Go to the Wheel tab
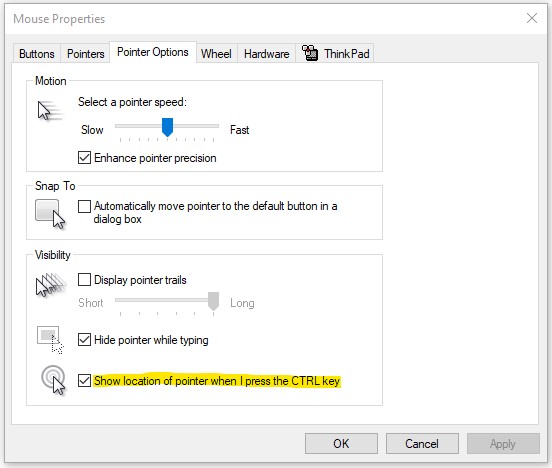552x468 pixels. coord(217,54)
